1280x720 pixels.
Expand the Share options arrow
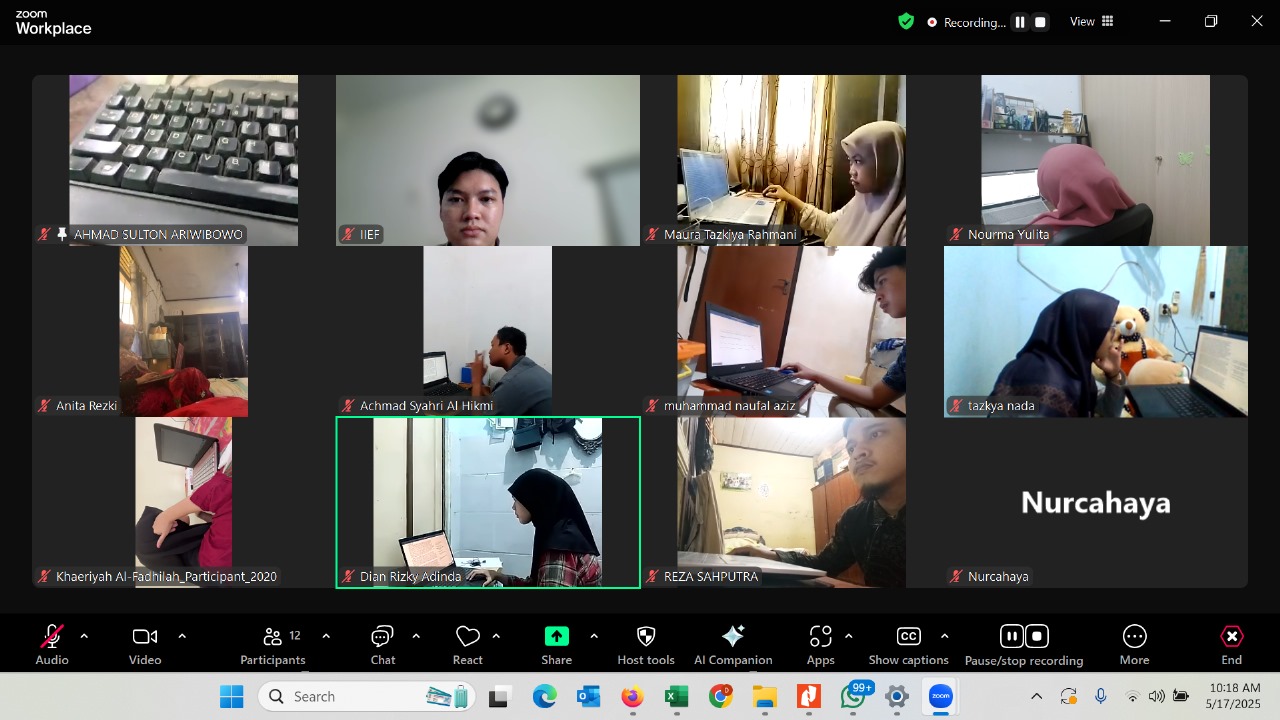594,636
